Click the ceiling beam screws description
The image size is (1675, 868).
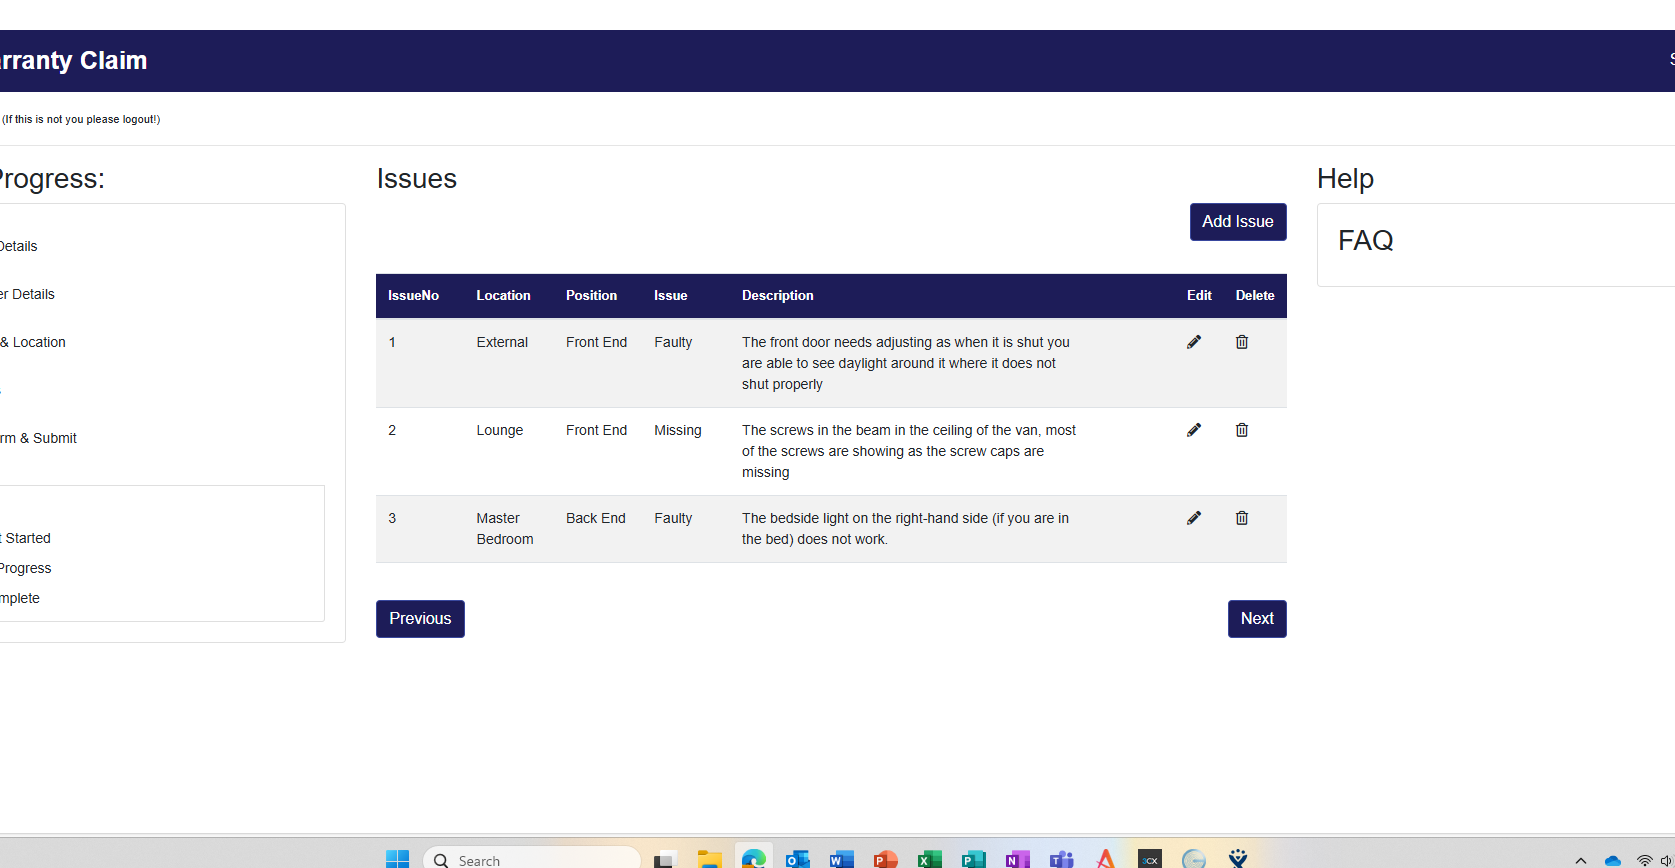909,451
